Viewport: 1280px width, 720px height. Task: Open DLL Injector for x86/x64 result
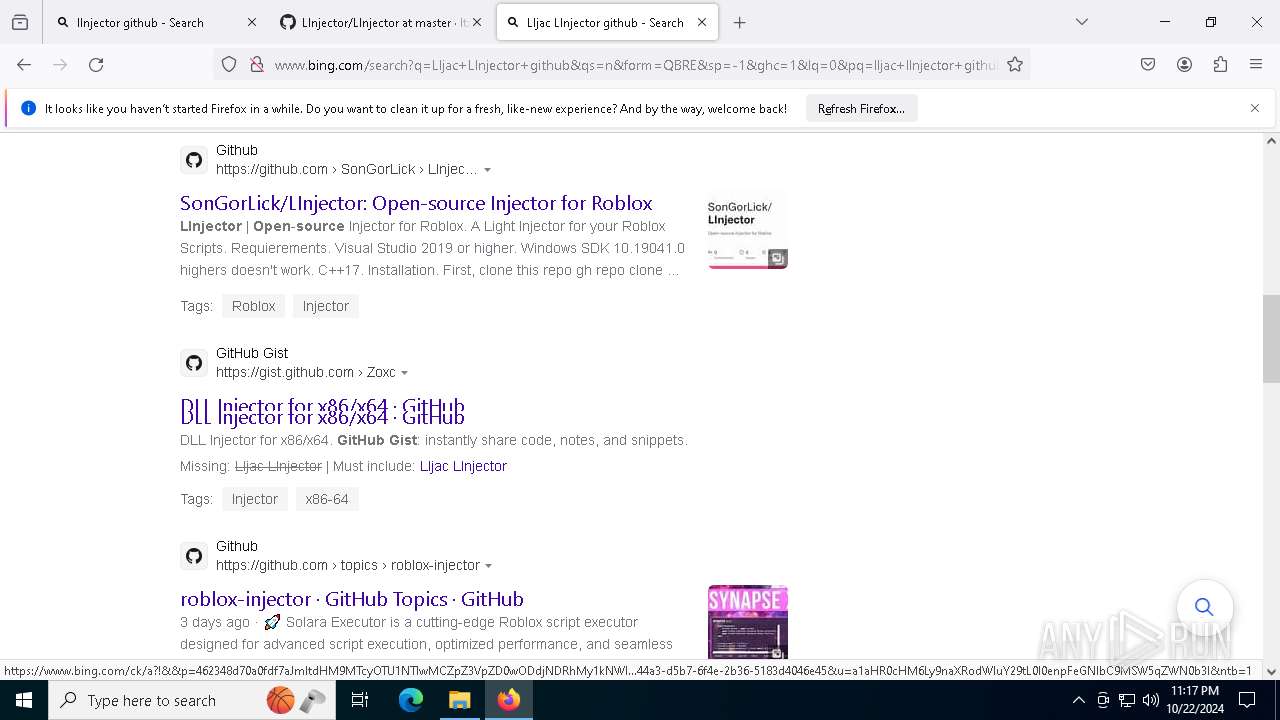pos(322,411)
